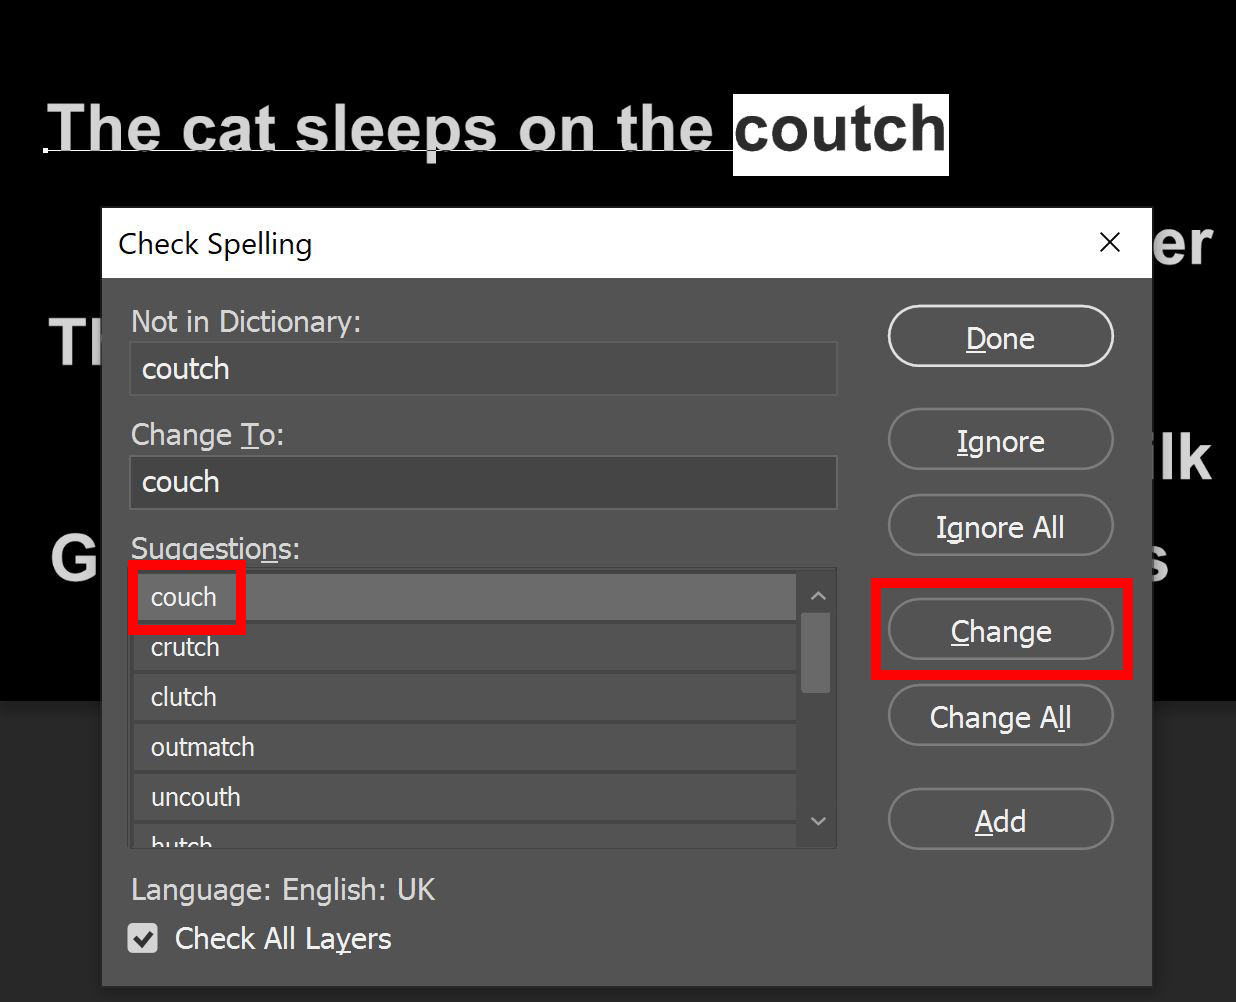This screenshot has height=1002, width=1236.
Task: Click Done to finish spell check
Action: [999, 337]
